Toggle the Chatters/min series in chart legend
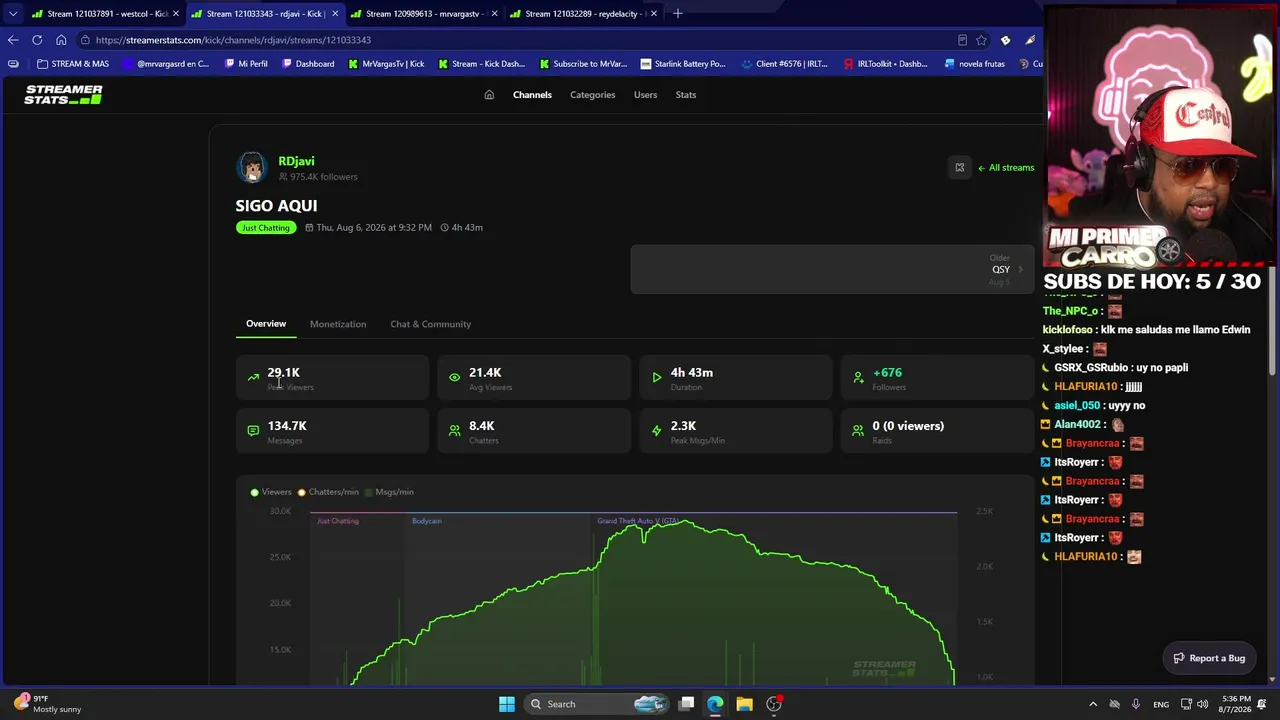This screenshot has height=720, width=1280. pyautogui.click(x=328, y=492)
